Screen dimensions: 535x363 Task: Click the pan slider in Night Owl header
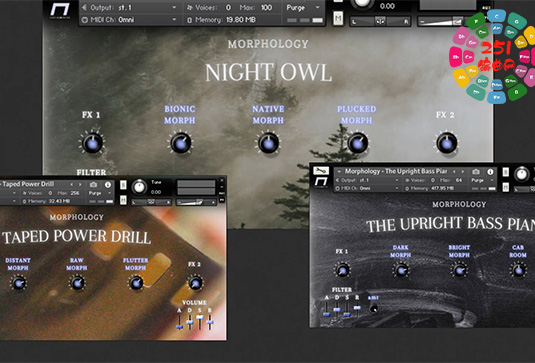pyautogui.click(x=380, y=21)
